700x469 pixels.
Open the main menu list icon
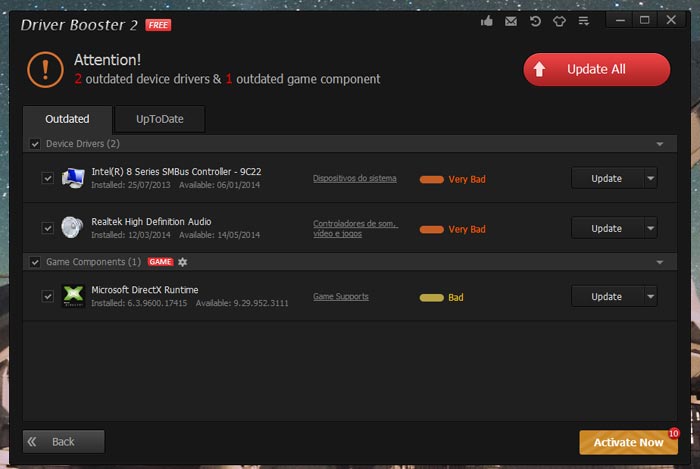[x=583, y=21]
